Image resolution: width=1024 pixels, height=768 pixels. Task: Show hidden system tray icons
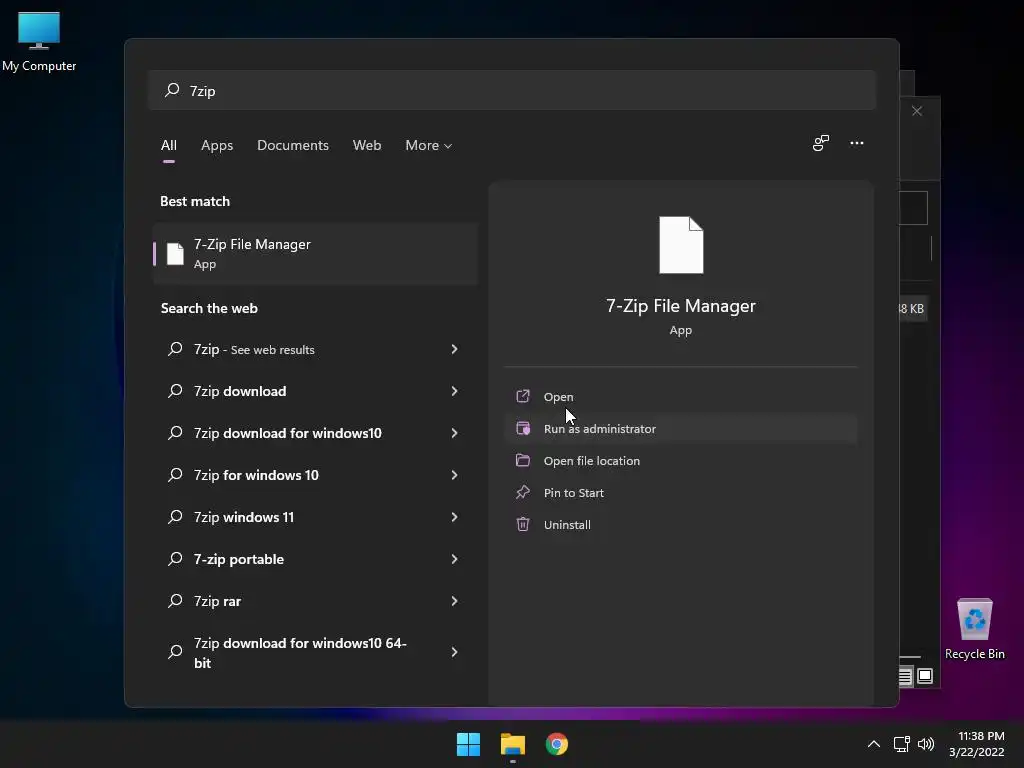point(873,744)
